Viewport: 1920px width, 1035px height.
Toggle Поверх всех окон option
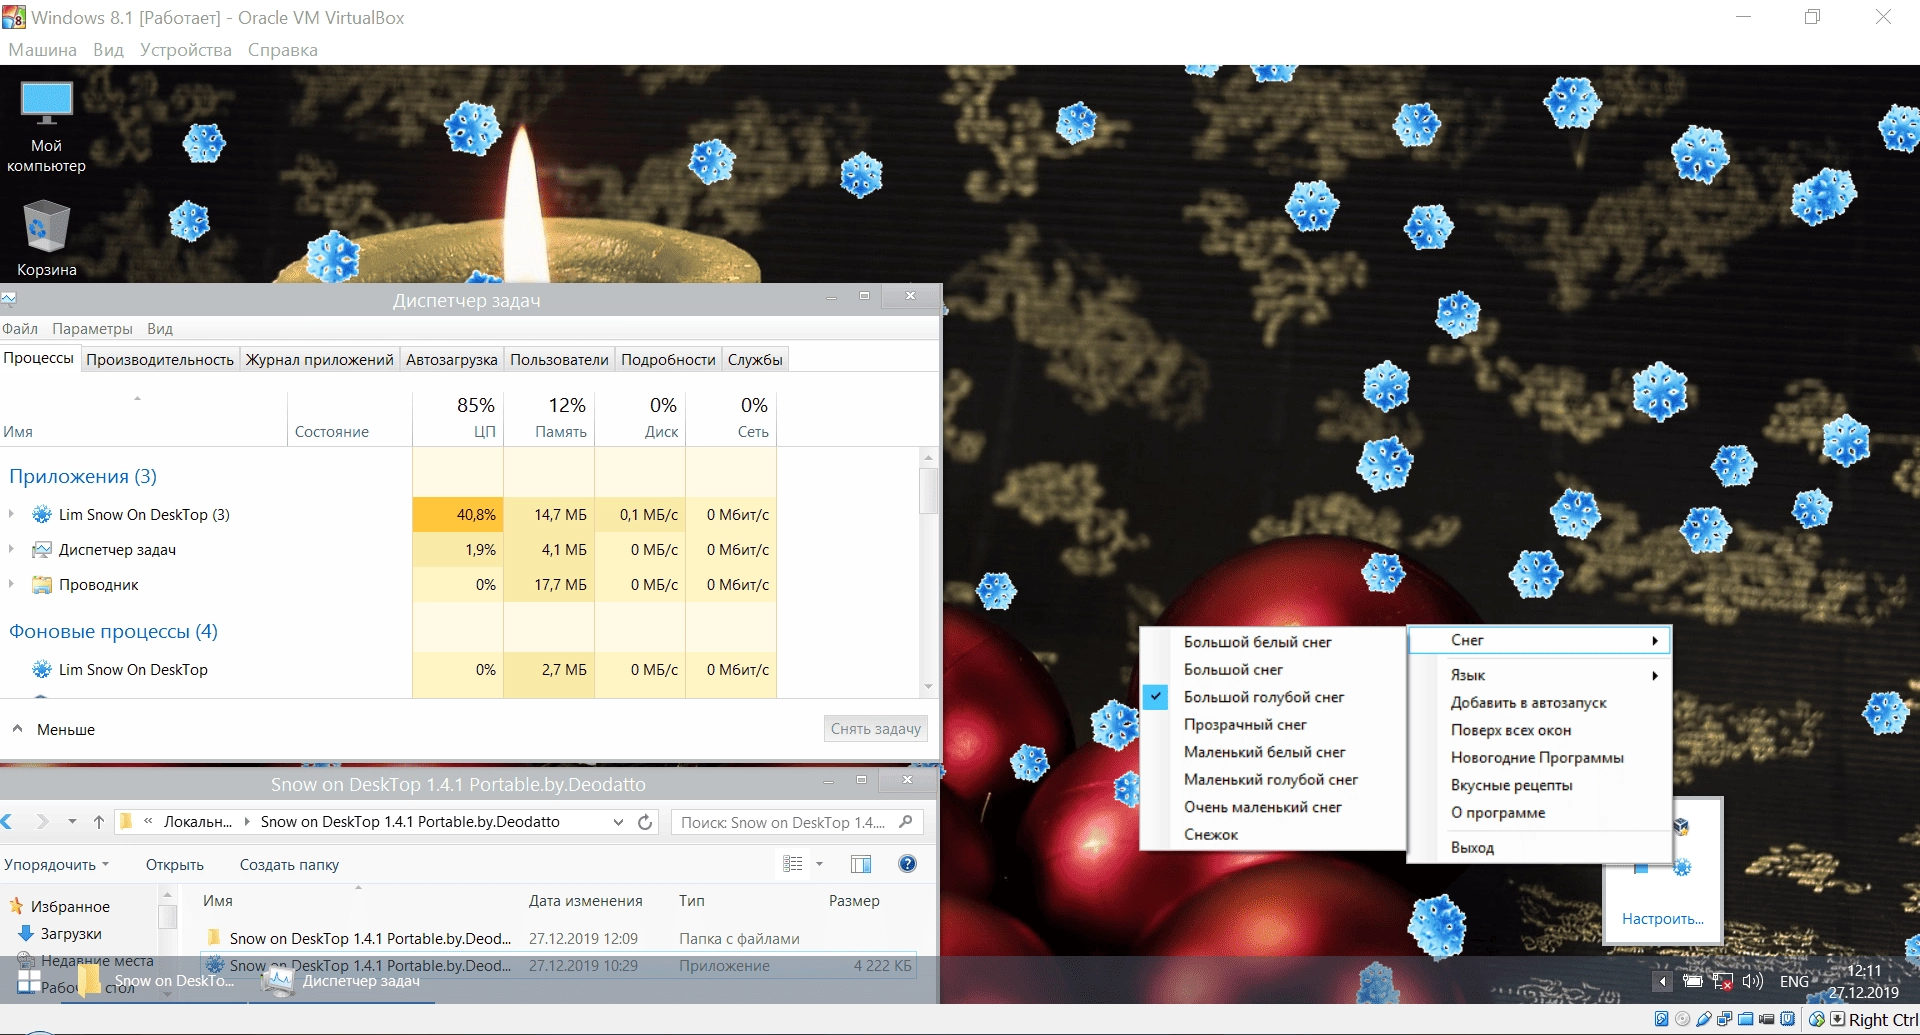[1539, 730]
